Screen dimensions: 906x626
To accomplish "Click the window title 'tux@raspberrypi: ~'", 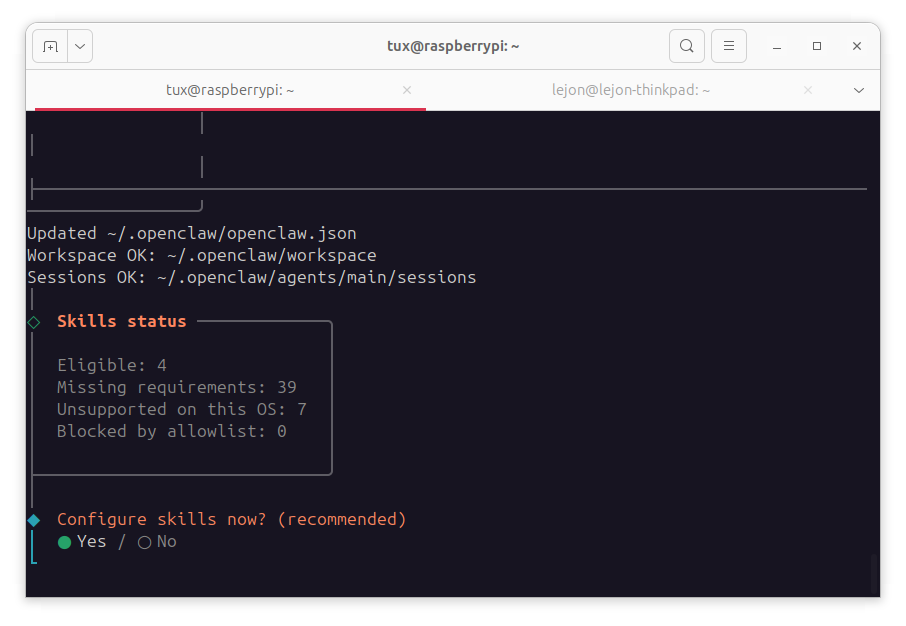I will [x=453, y=46].
